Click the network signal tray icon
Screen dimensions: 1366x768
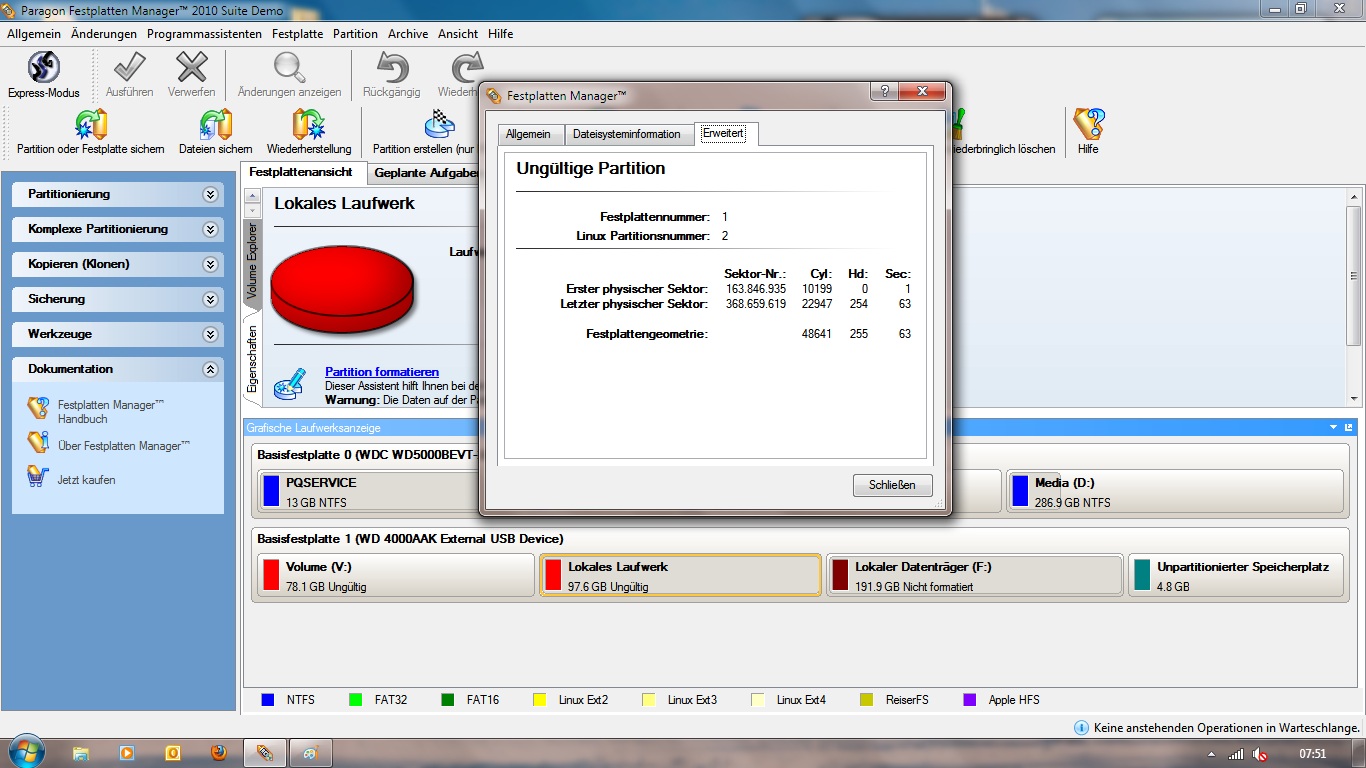tap(1237, 754)
